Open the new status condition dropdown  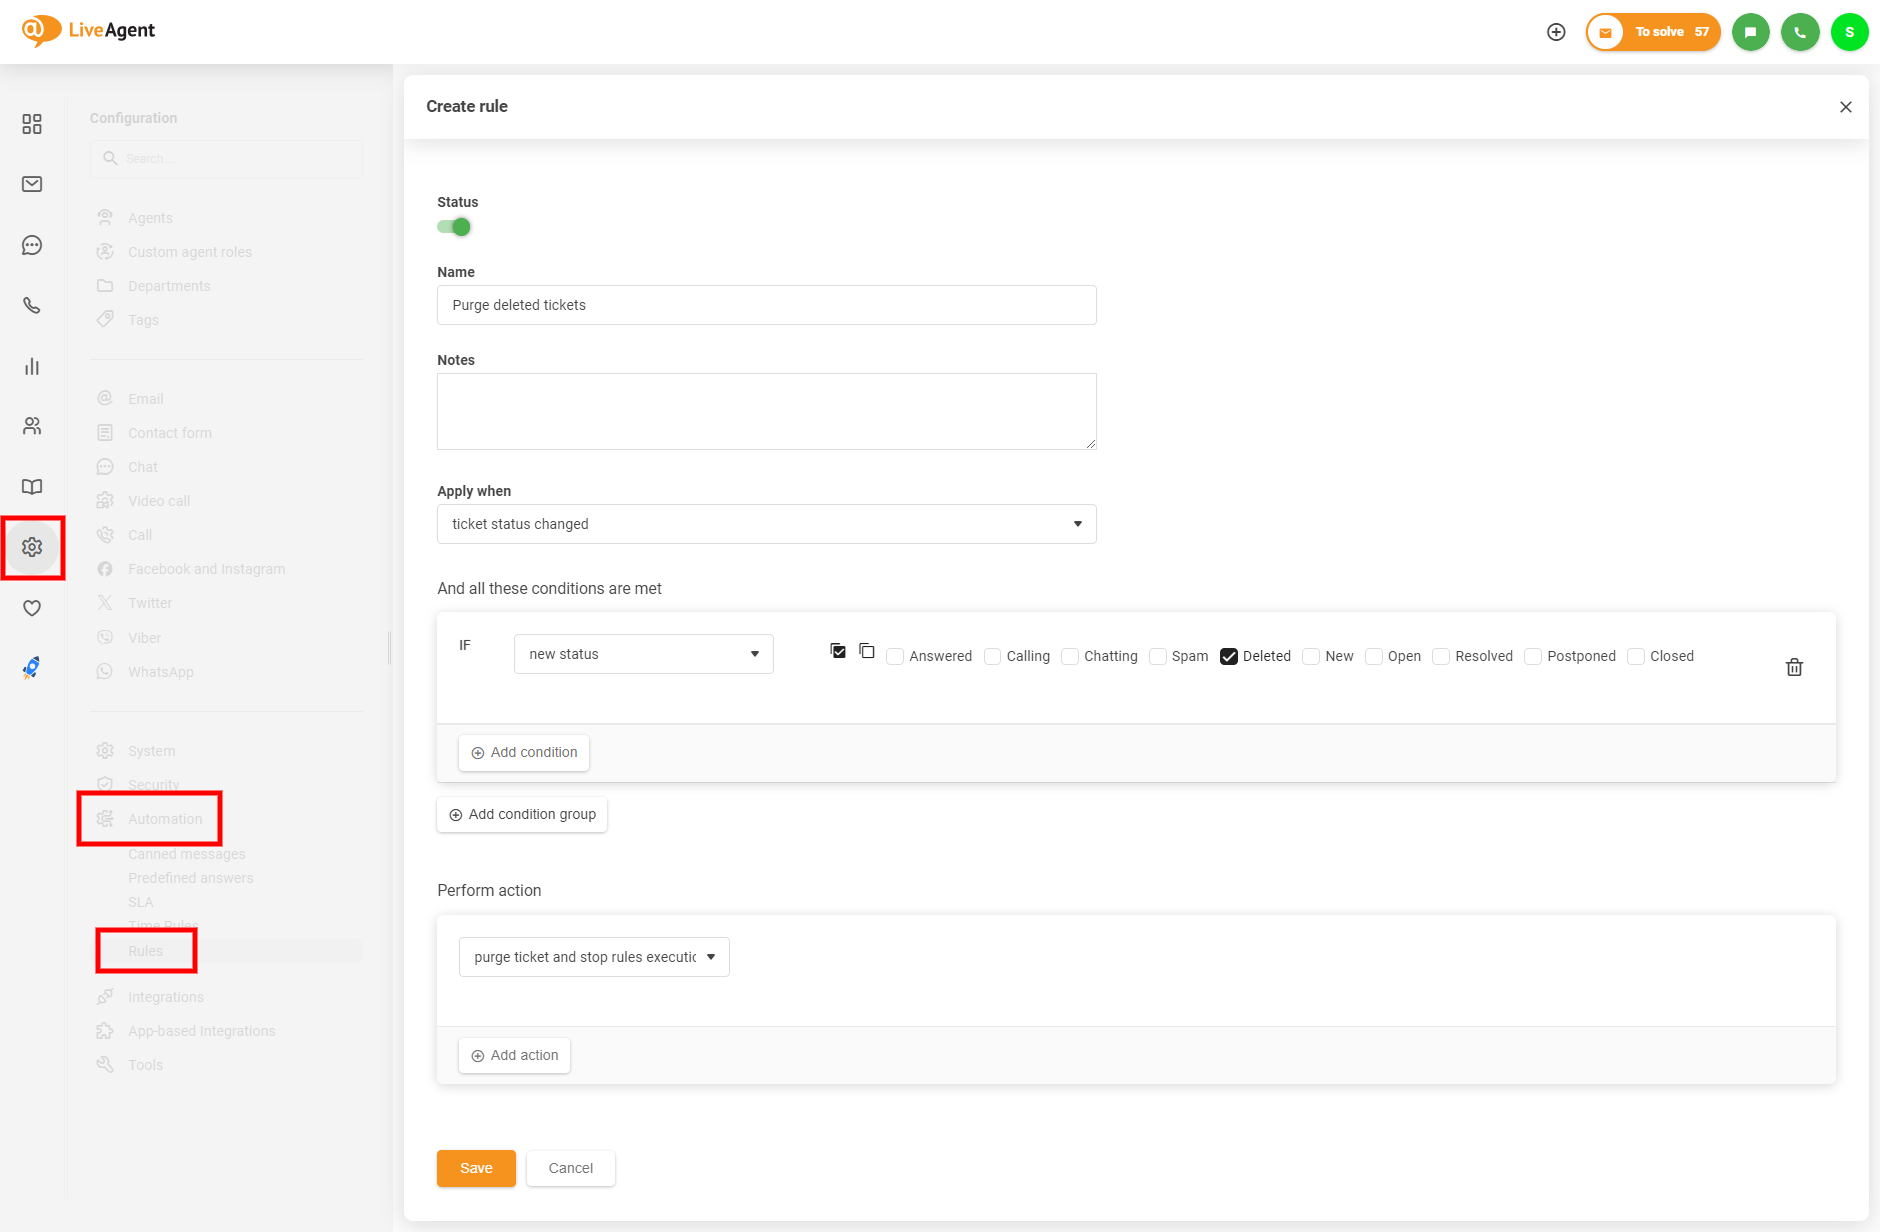643,654
